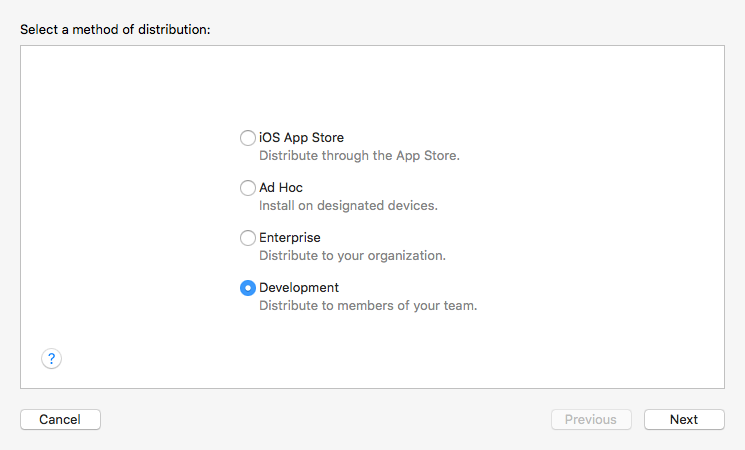Click 'Install on designated devices.' description
The image size is (745, 450).
(x=348, y=206)
